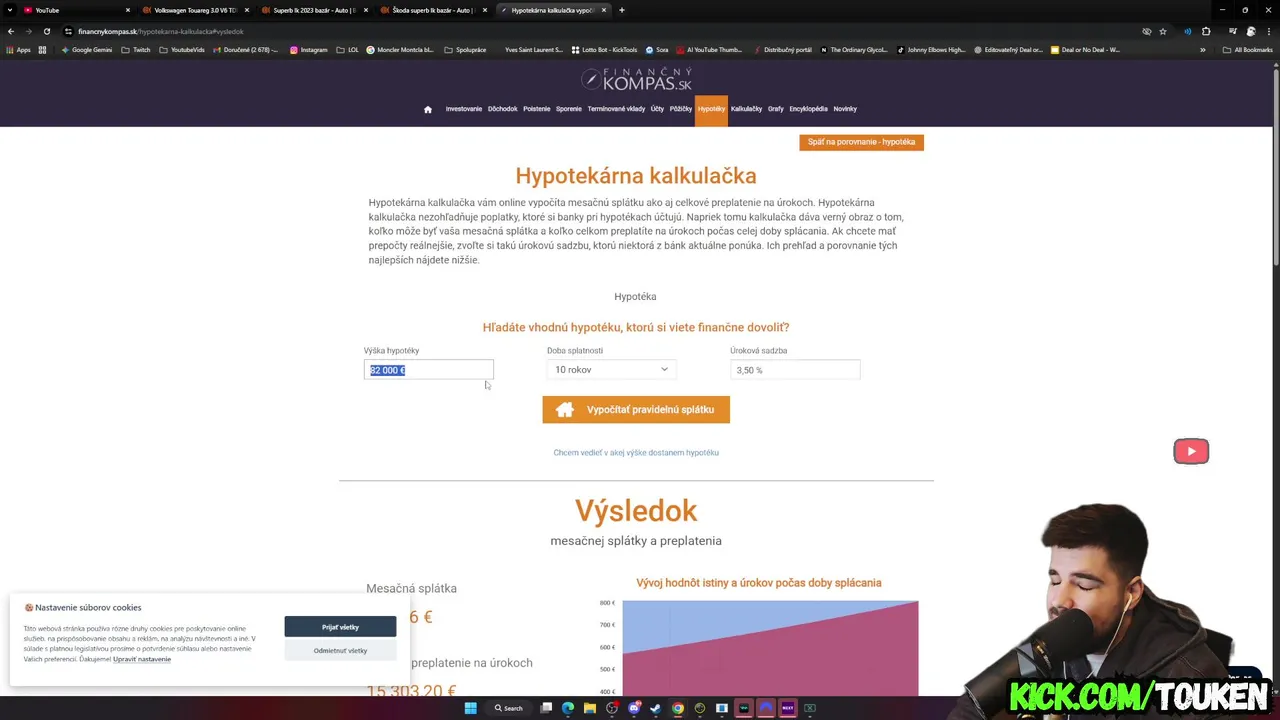Screen dimensions: 1280x720
Task: Open File Explorer from taskbar
Action: (590, 708)
